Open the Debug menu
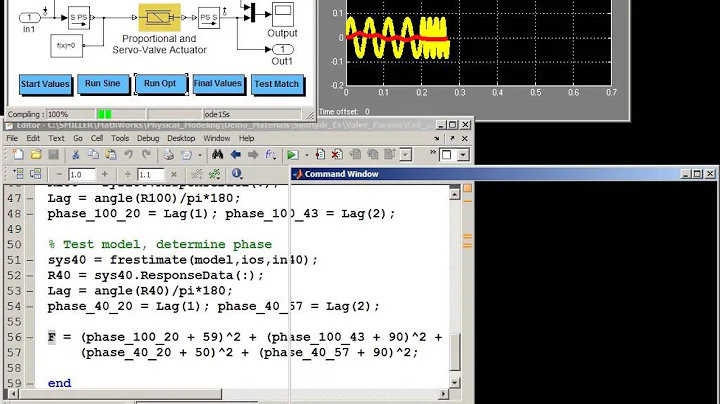 pos(148,138)
